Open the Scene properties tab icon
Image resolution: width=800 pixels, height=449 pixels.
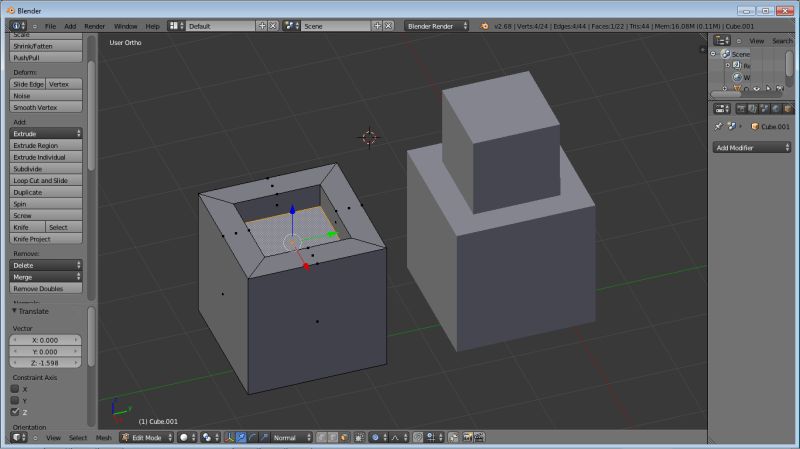tap(764, 109)
